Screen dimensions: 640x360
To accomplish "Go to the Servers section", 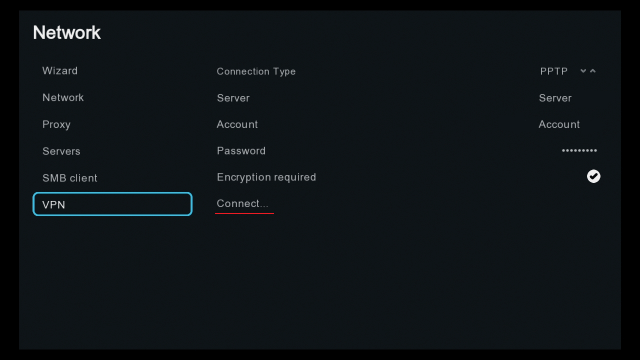I will tap(61, 151).
